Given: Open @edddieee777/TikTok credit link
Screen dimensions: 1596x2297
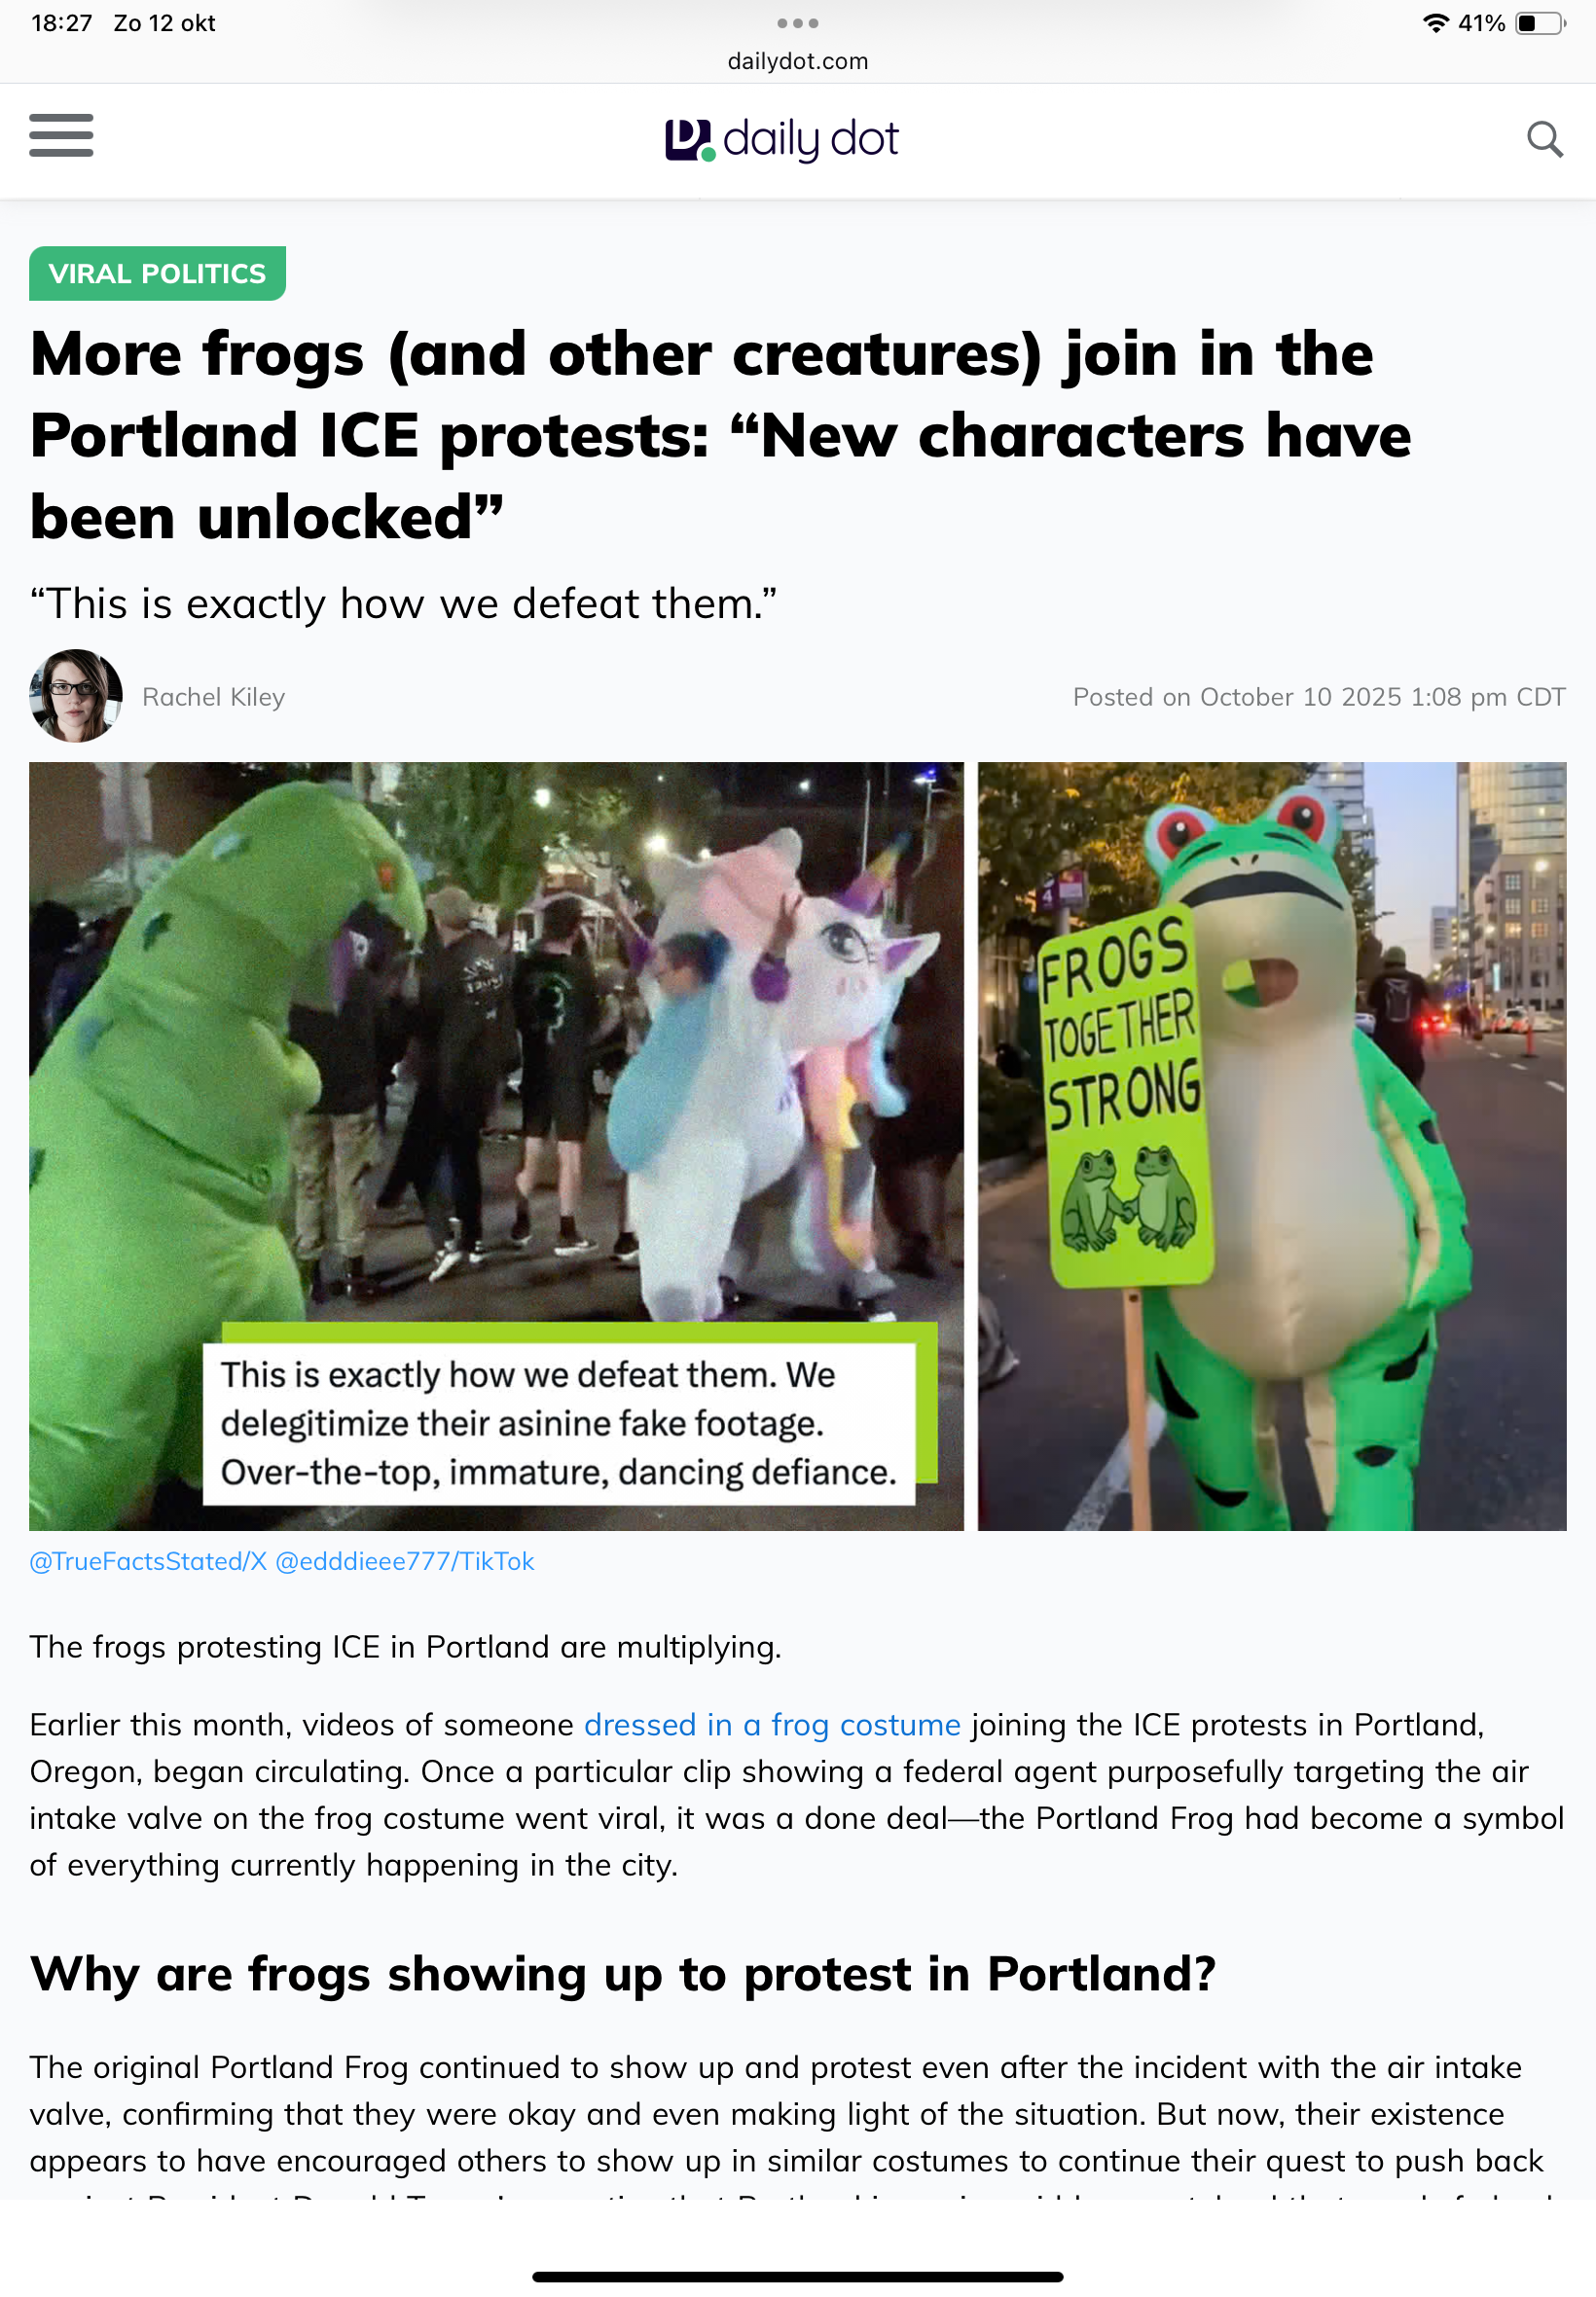Looking at the screenshot, I should pos(404,1561).
